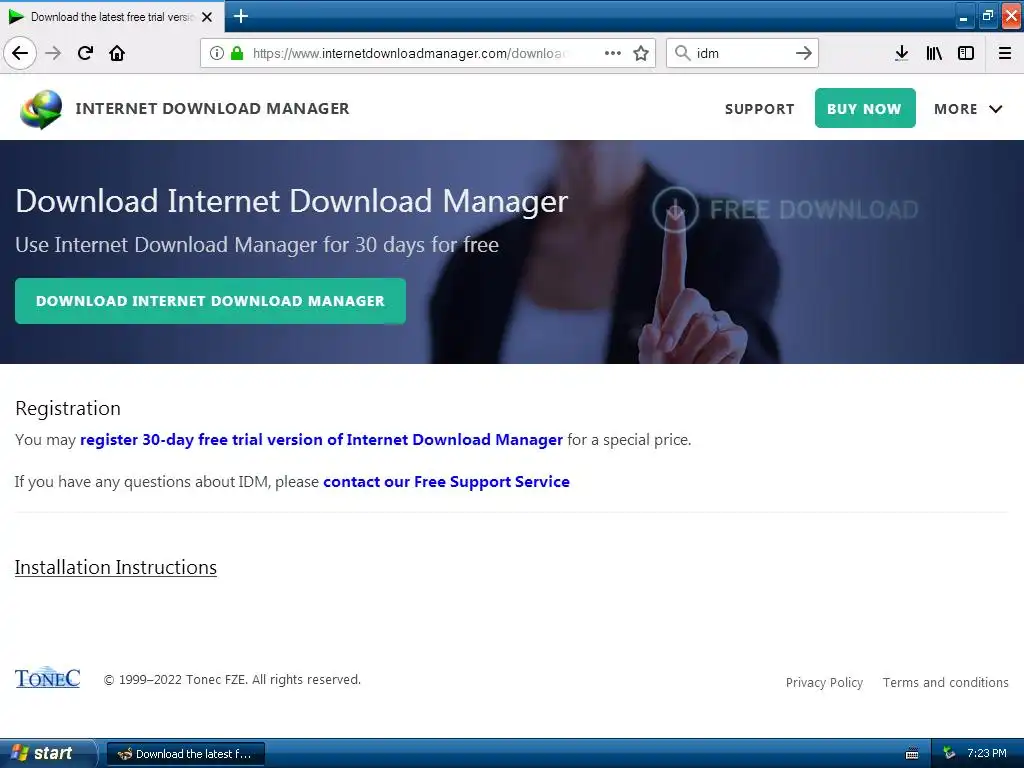Open the Terms and conditions link
Image resolution: width=1024 pixels, height=768 pixels.
(946, 682)
